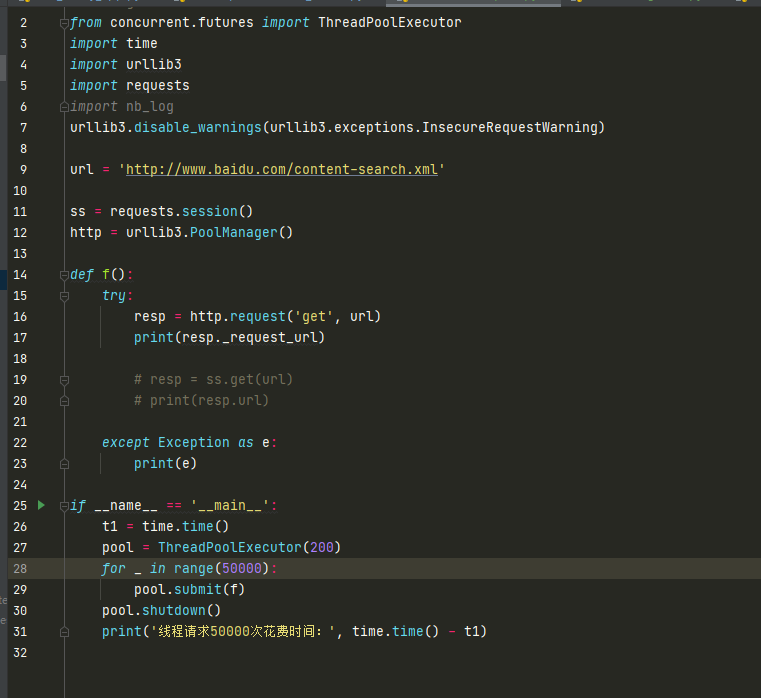Click 'Exception' class name on line 22
The height and width of the screenshot is (698, 761).
point(194,443)
